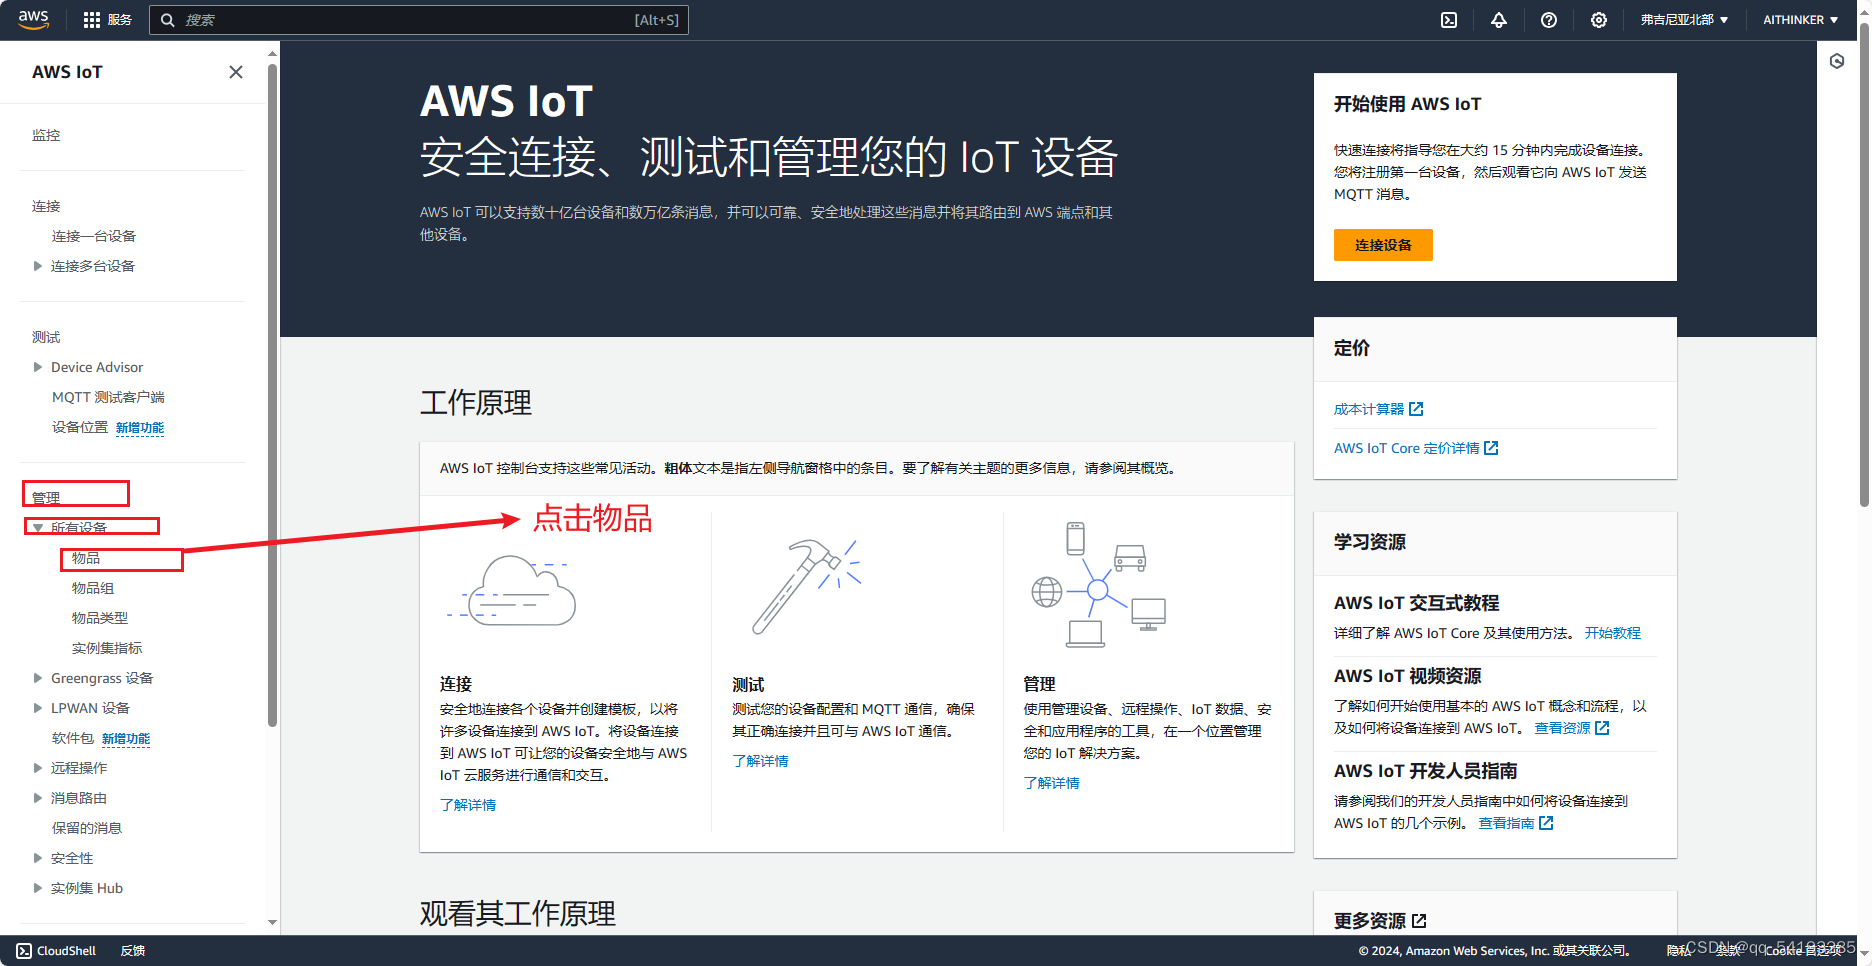Click the 服务 menu label
Image resolution: width=1872 pixels, height=966 pixels.
[x=120, y=20]
